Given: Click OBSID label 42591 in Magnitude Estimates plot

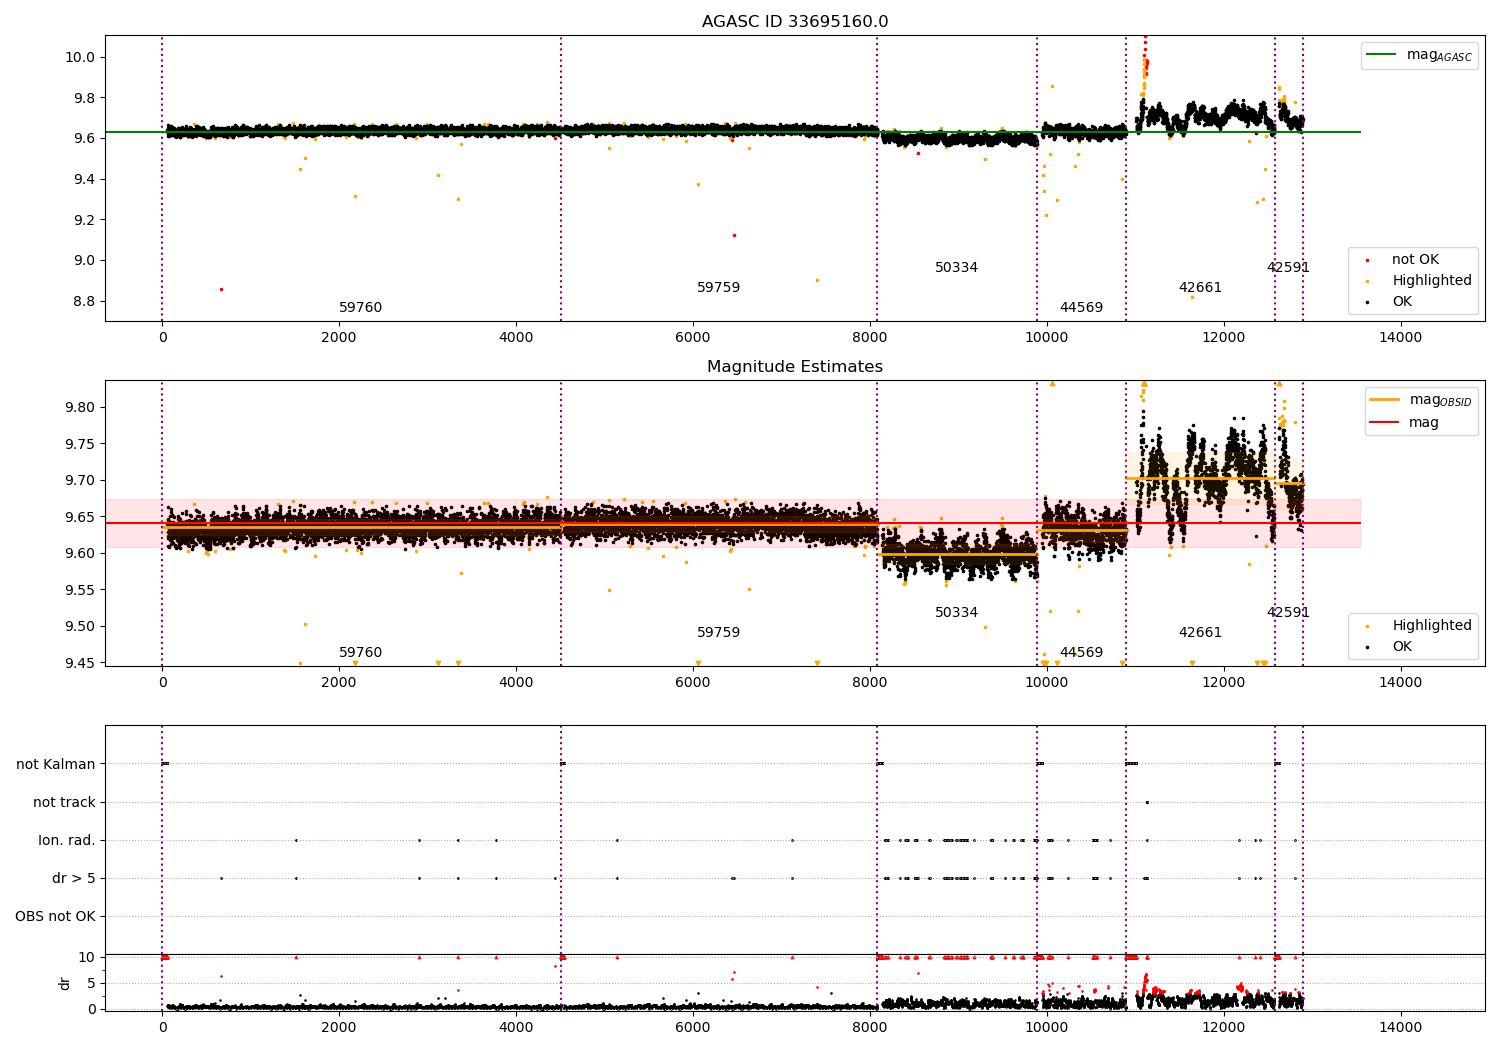Looking at the screenshot, I should pyautogui.click(x=1288, y=613).
